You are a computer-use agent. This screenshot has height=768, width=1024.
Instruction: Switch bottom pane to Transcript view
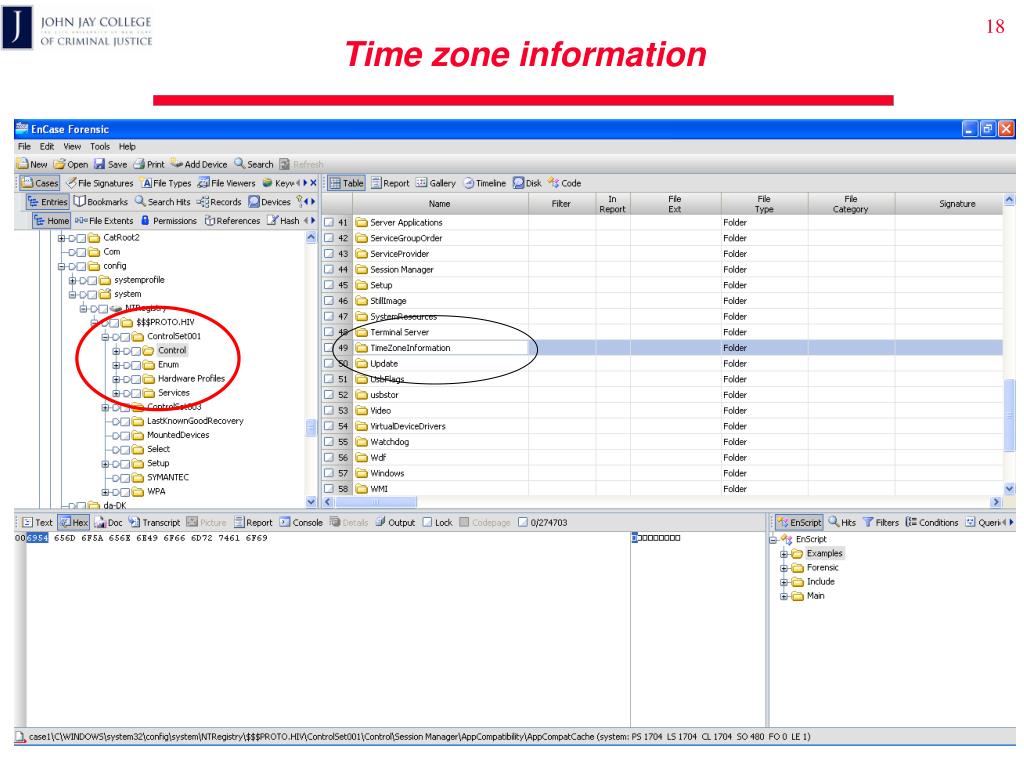point(154,522)
